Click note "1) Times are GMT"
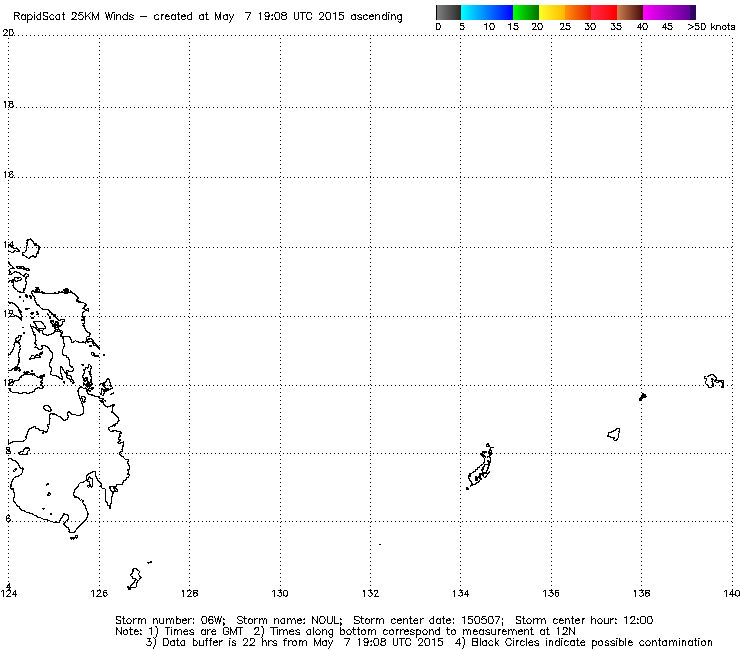740x650 pixels. point(196,632)
